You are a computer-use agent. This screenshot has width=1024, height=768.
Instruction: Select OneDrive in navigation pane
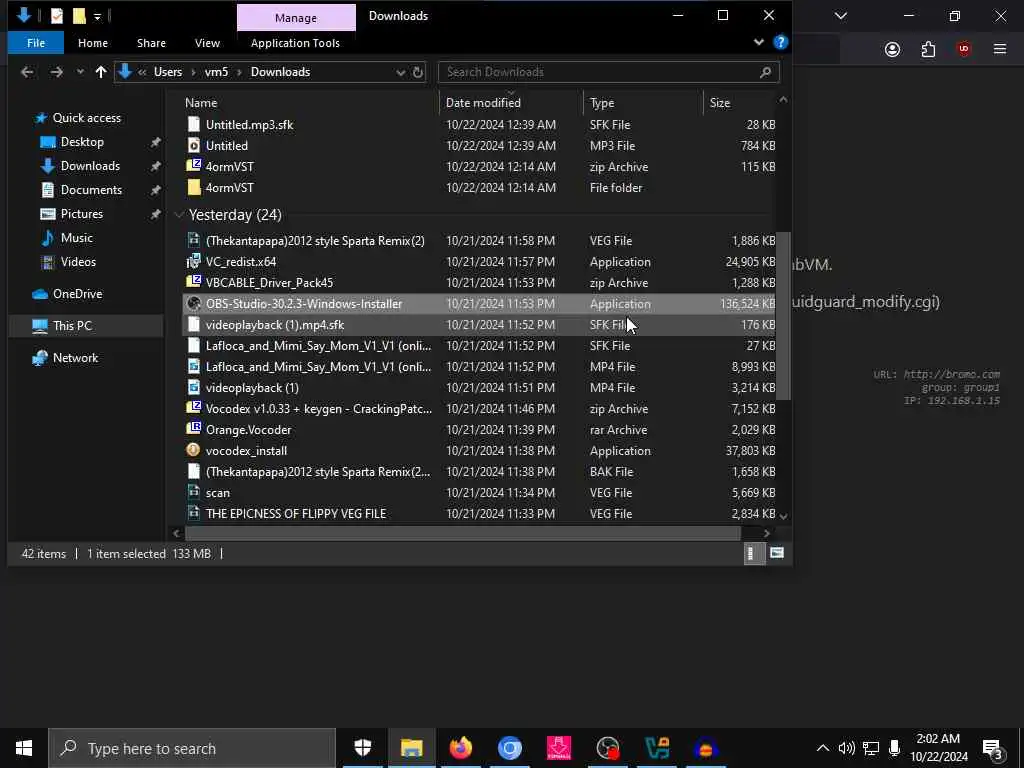(x=77, y=294)
